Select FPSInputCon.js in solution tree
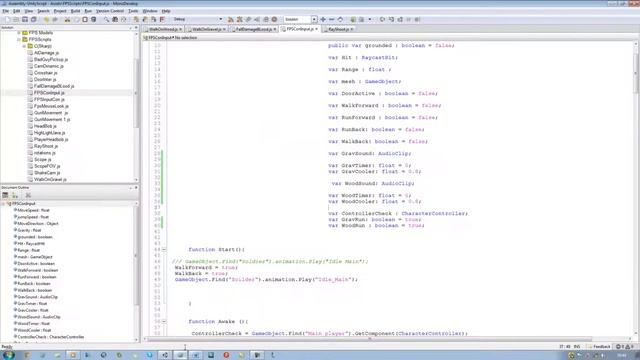640x360 pixels. pos(49,99)
